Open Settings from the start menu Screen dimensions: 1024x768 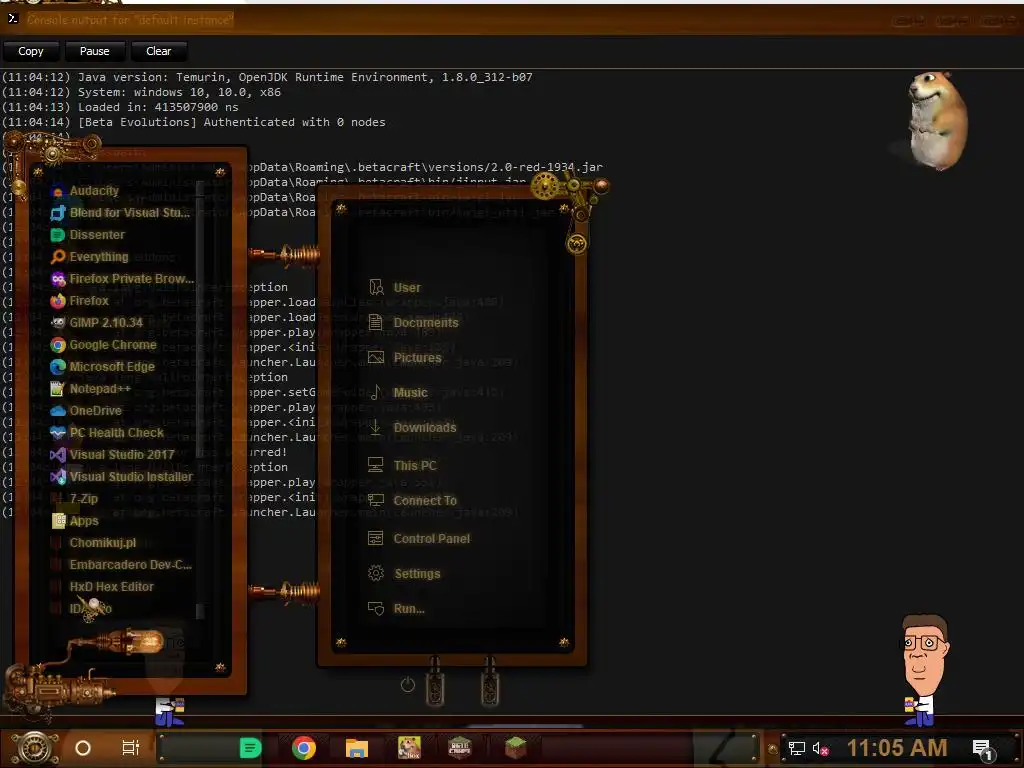tap(404, 573)
